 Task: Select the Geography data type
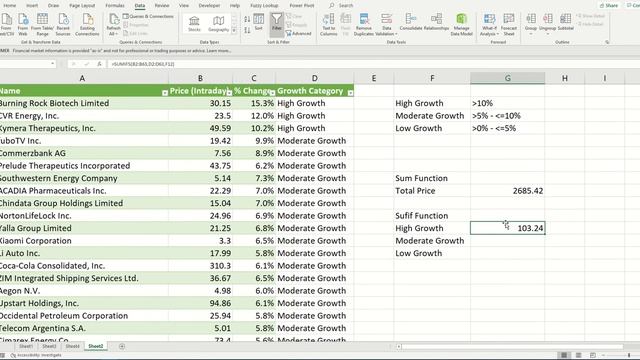click(218, 24)
